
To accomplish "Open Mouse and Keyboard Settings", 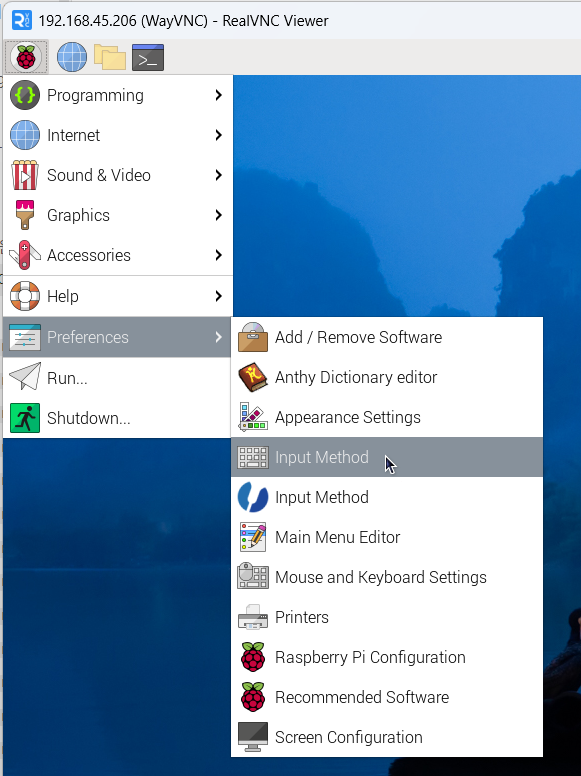I will coord(387,577).
